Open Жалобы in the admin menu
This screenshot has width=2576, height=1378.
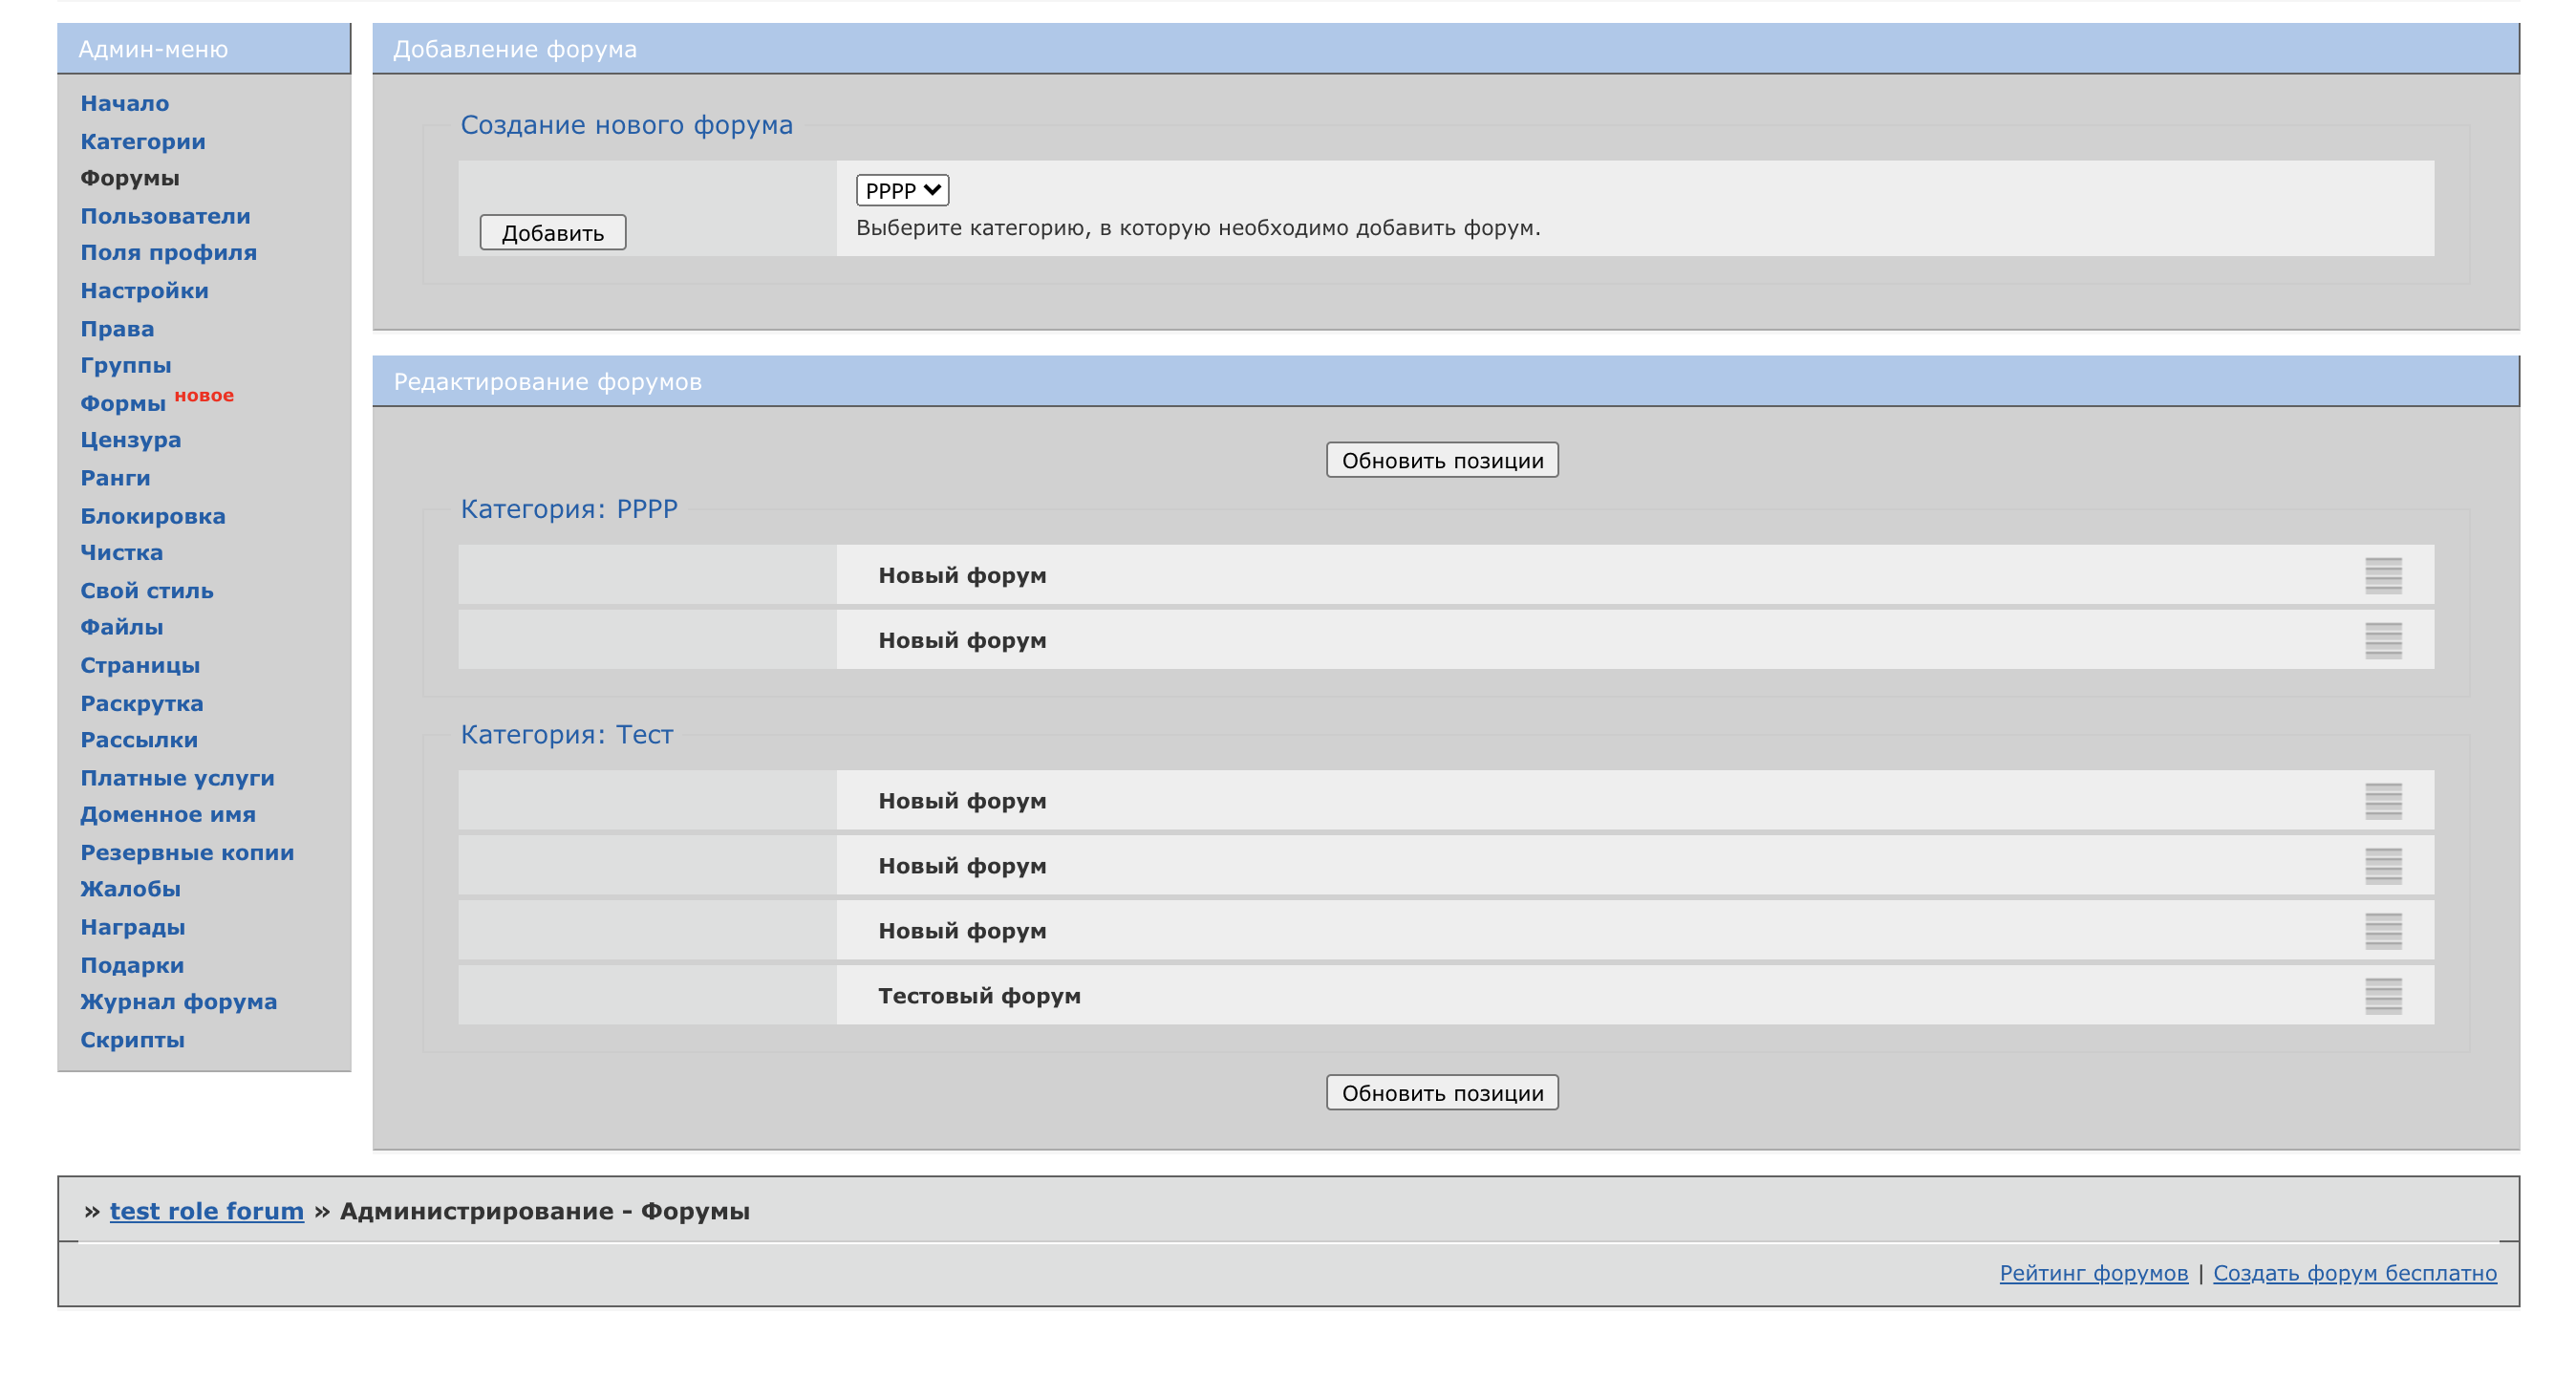(130, 889)
